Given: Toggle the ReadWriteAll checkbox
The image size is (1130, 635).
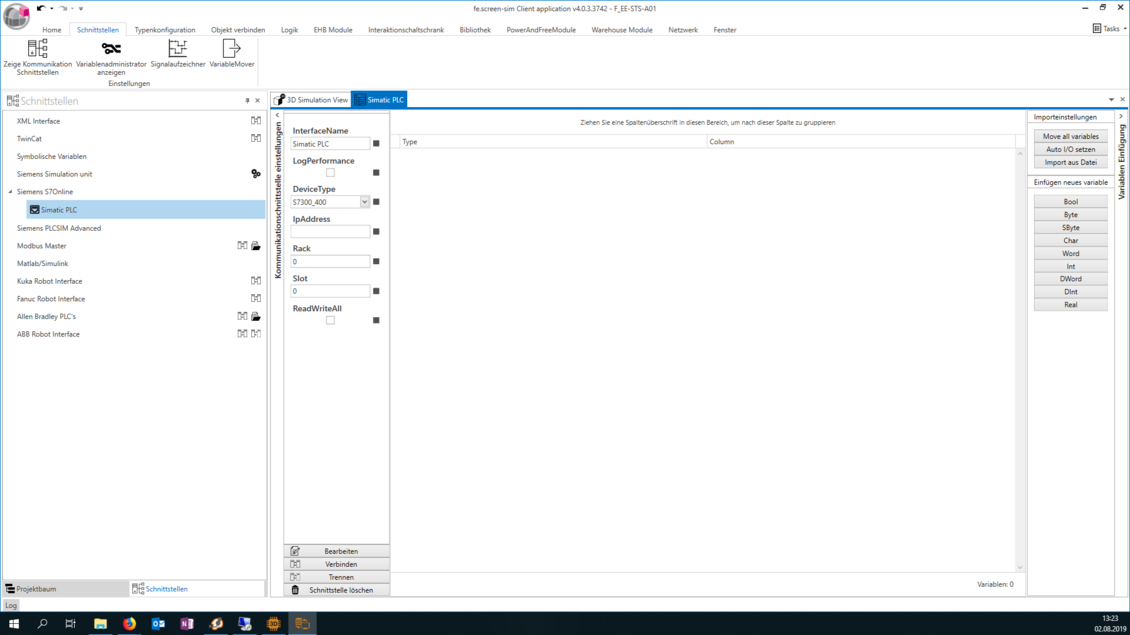Looking at the screenshot, I should (330, 321).
